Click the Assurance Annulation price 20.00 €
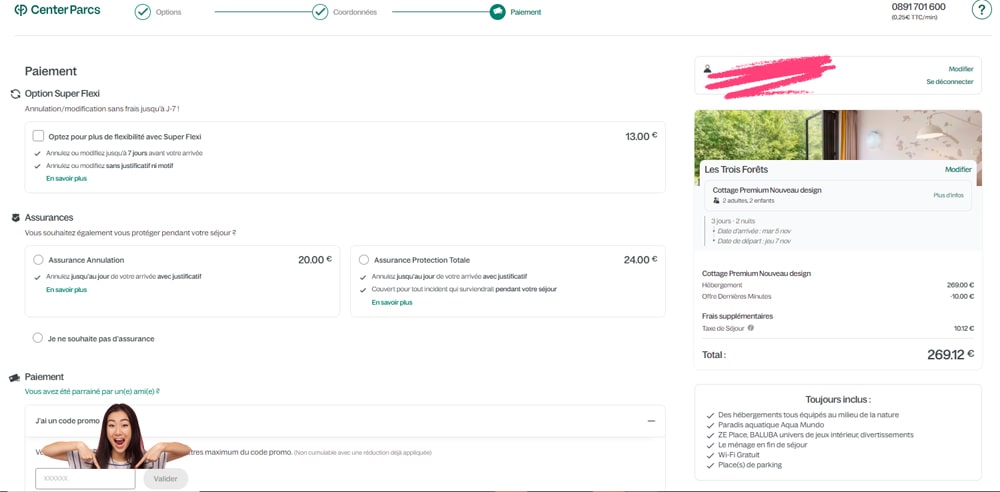Viewport: 1000px width, 492px height. [315, 260]
